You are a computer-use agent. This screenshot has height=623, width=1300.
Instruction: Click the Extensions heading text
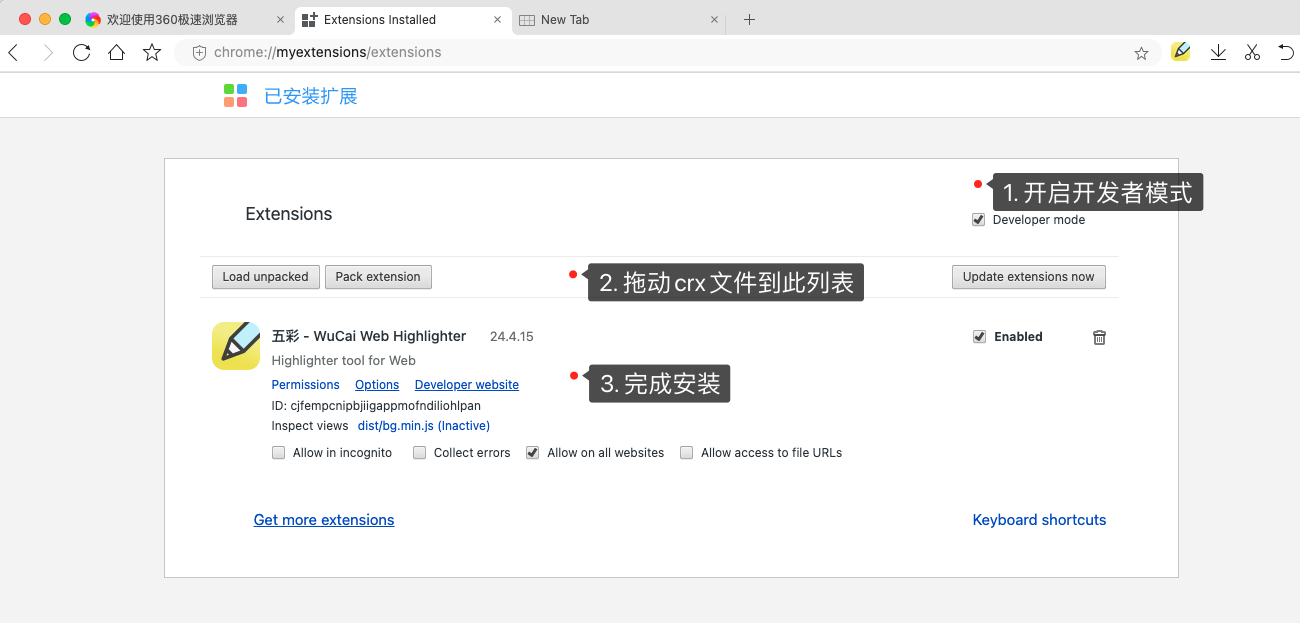pyautogui.click(x=289, y=214)
